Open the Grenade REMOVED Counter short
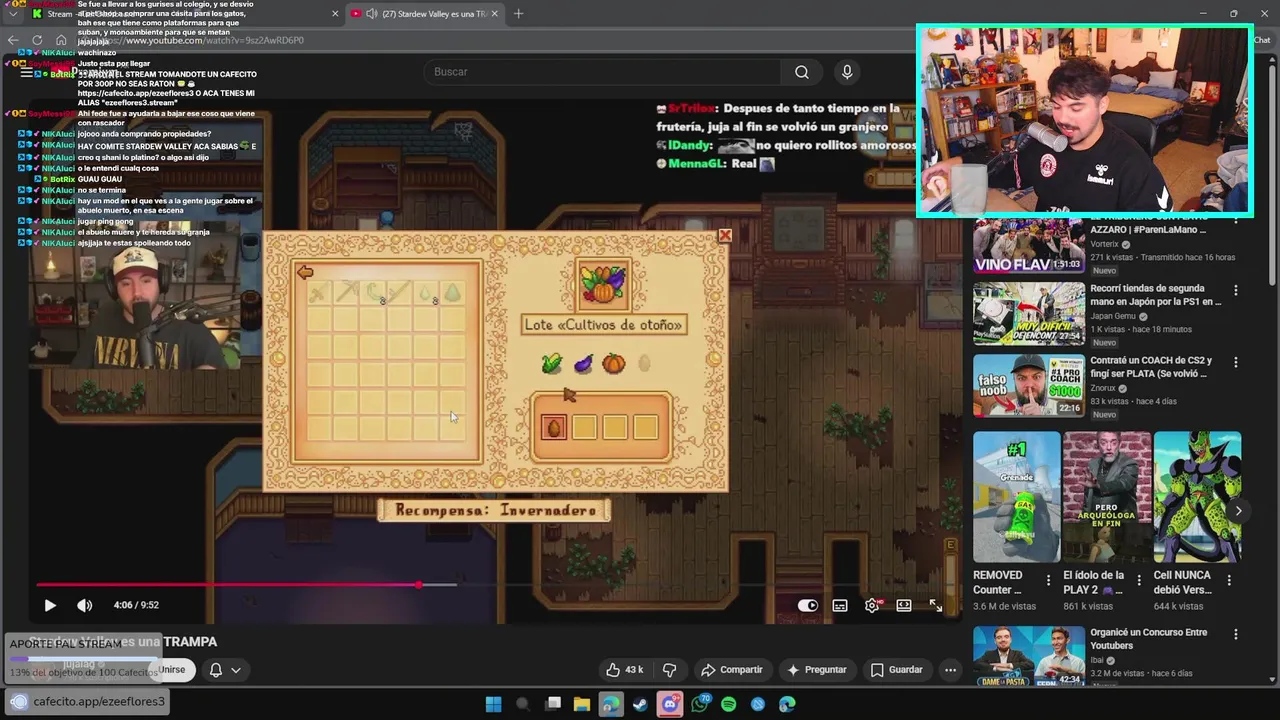Viewport: 1280px width, 720px height. 1017,497
